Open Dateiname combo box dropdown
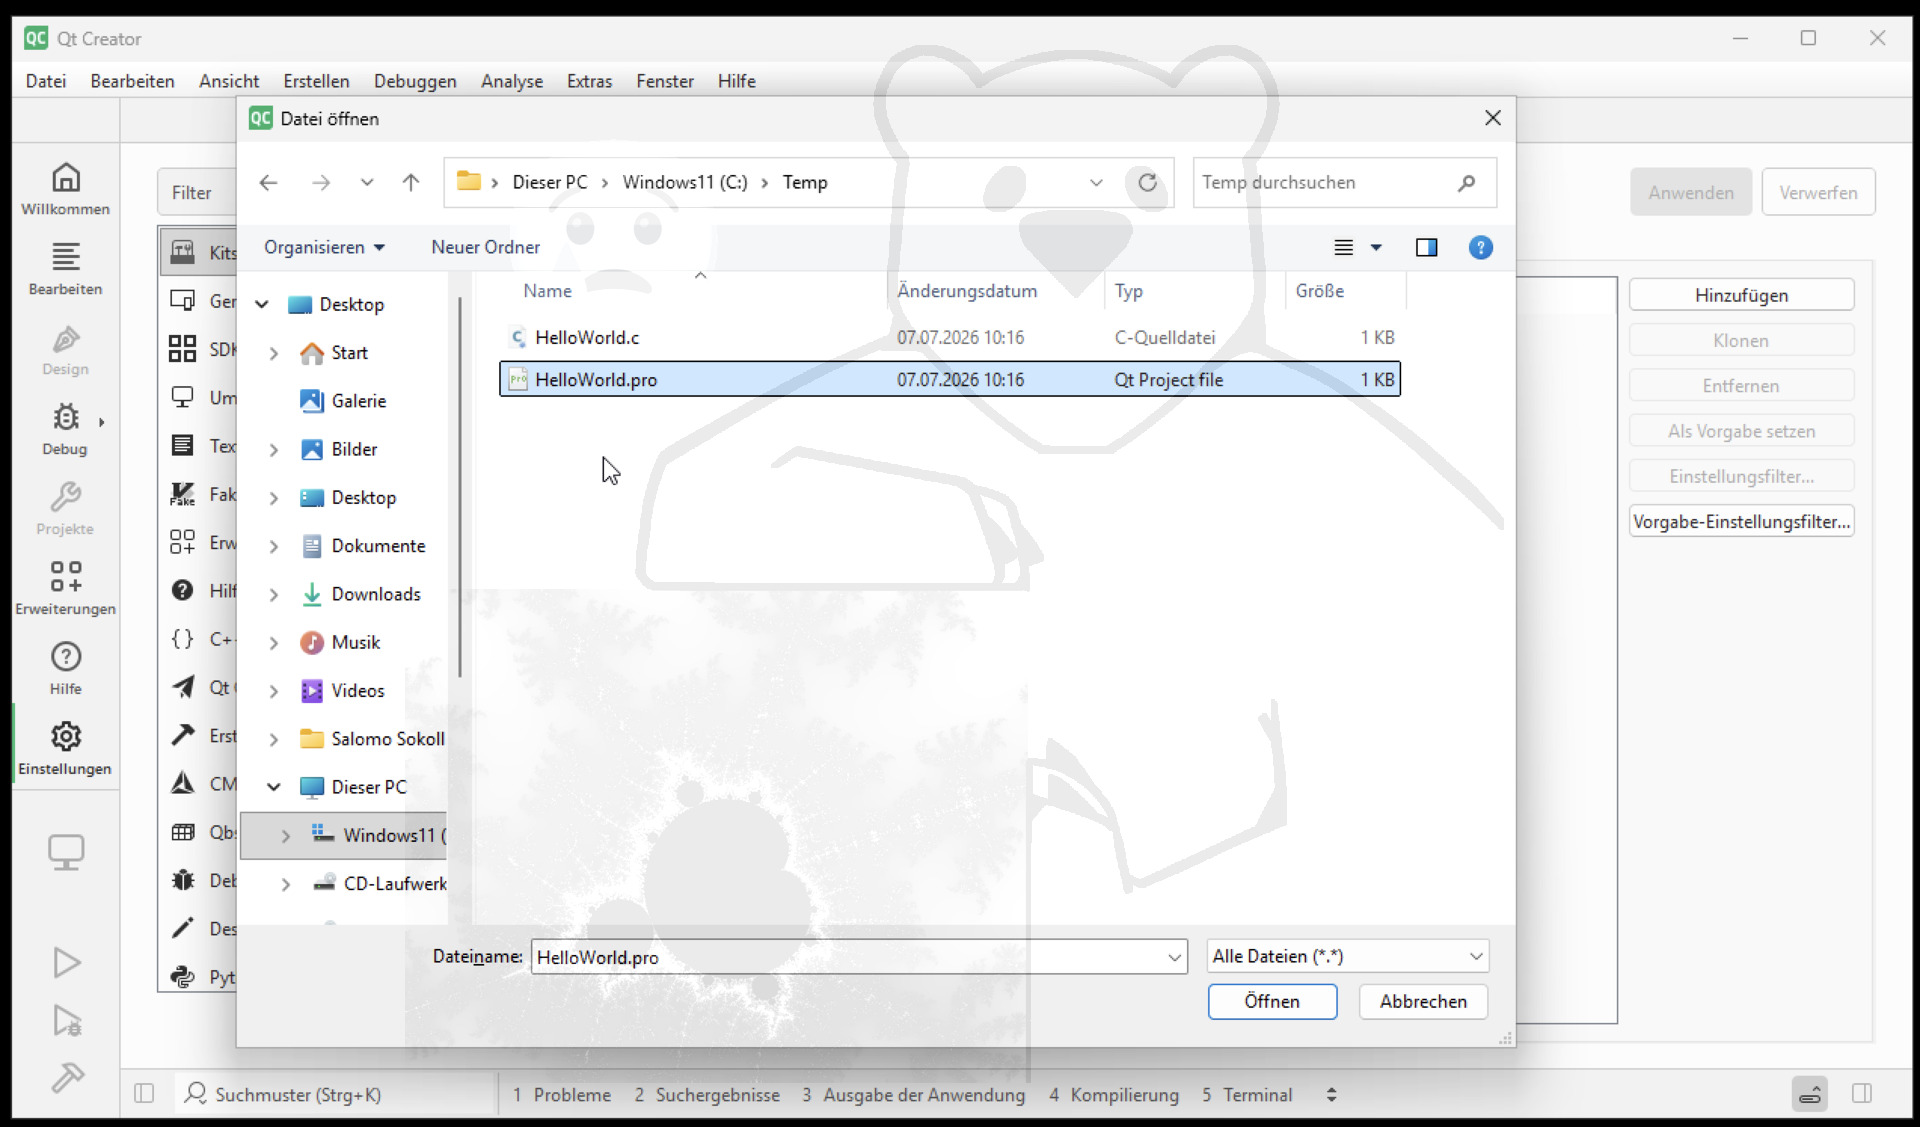Image resolution: width=1920 pixels, height=1127 pixels. tap(1174, 957)
